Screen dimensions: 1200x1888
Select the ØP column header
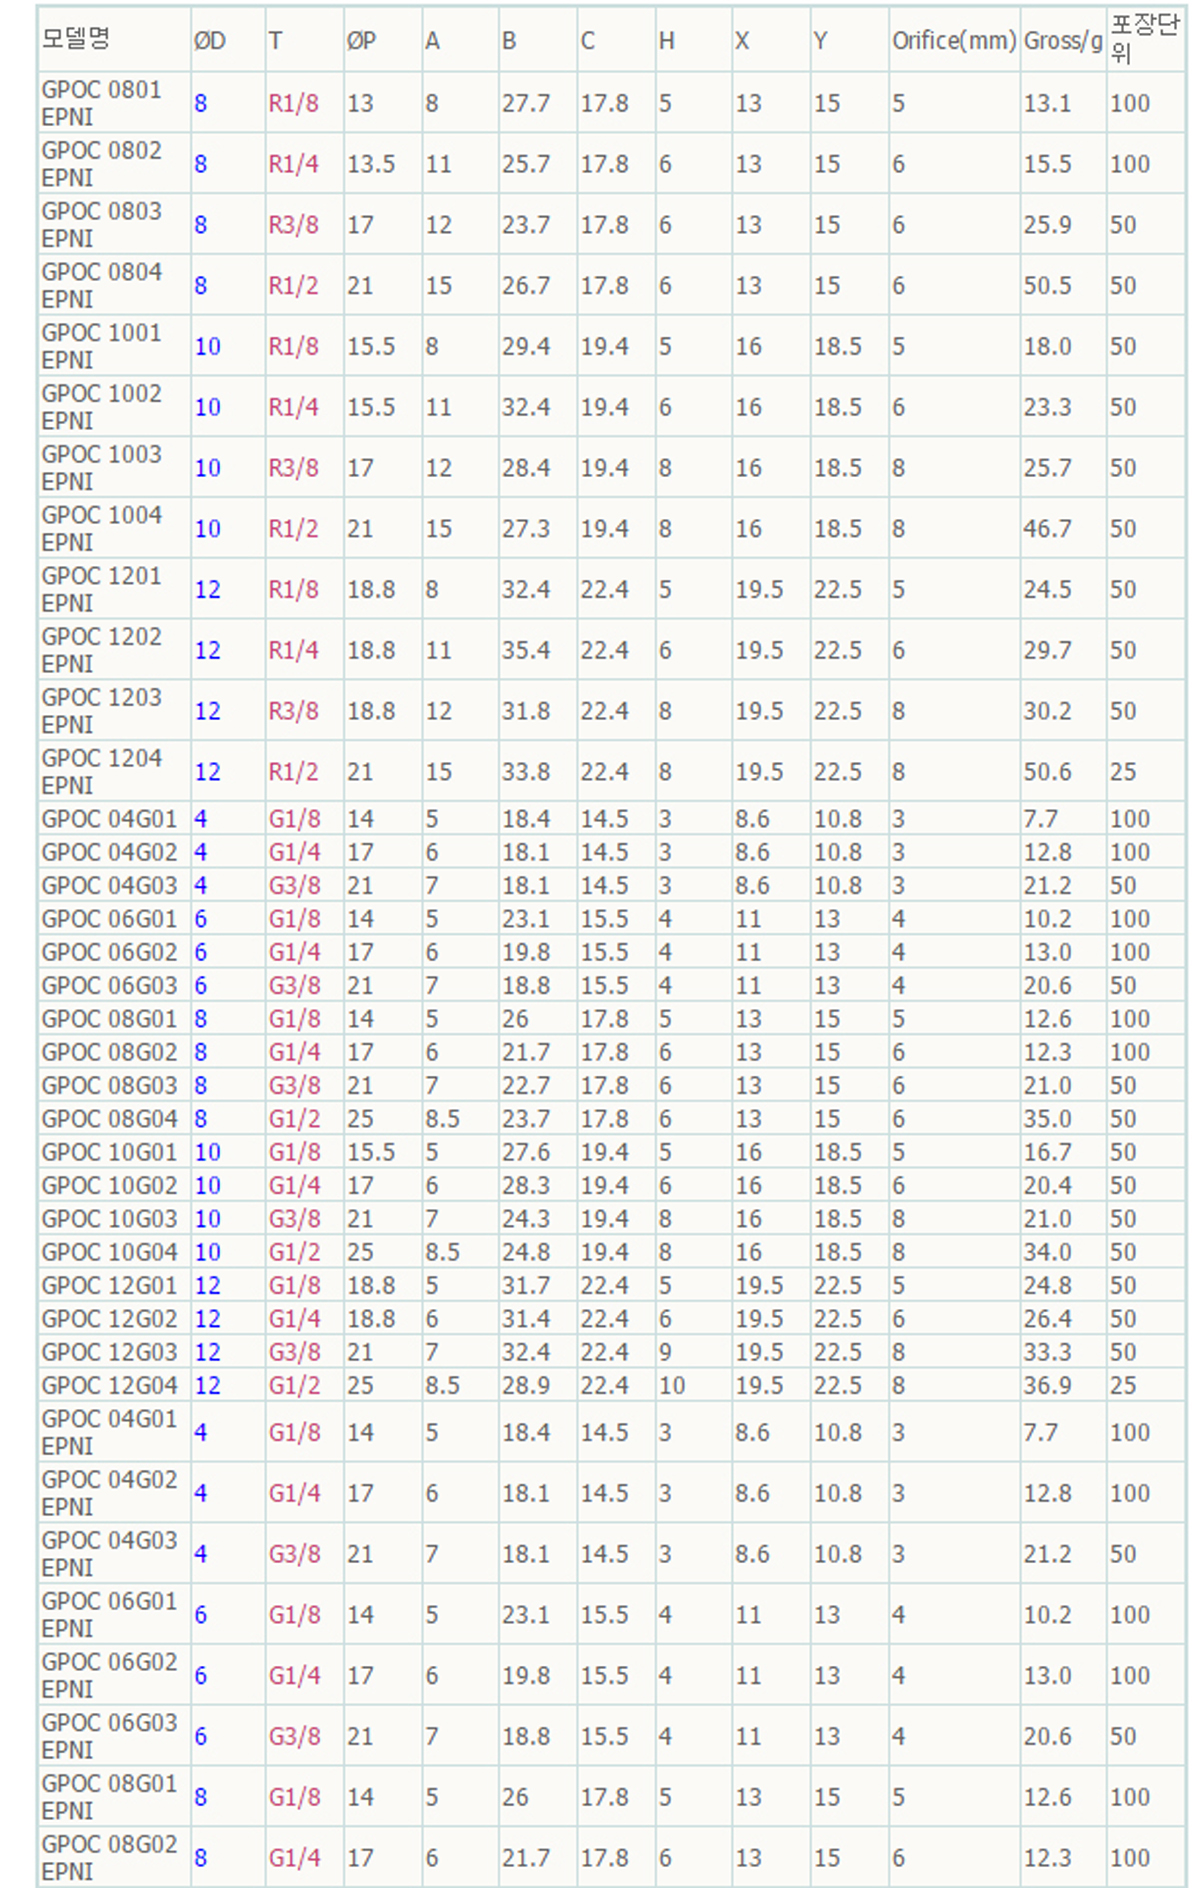361,41
